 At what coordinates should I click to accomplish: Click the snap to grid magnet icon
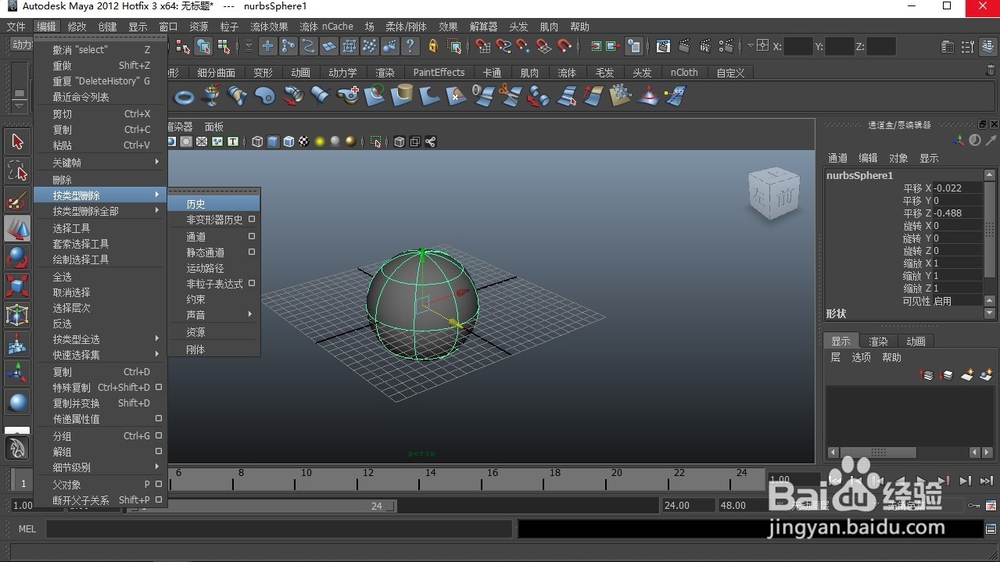[483, 46]
